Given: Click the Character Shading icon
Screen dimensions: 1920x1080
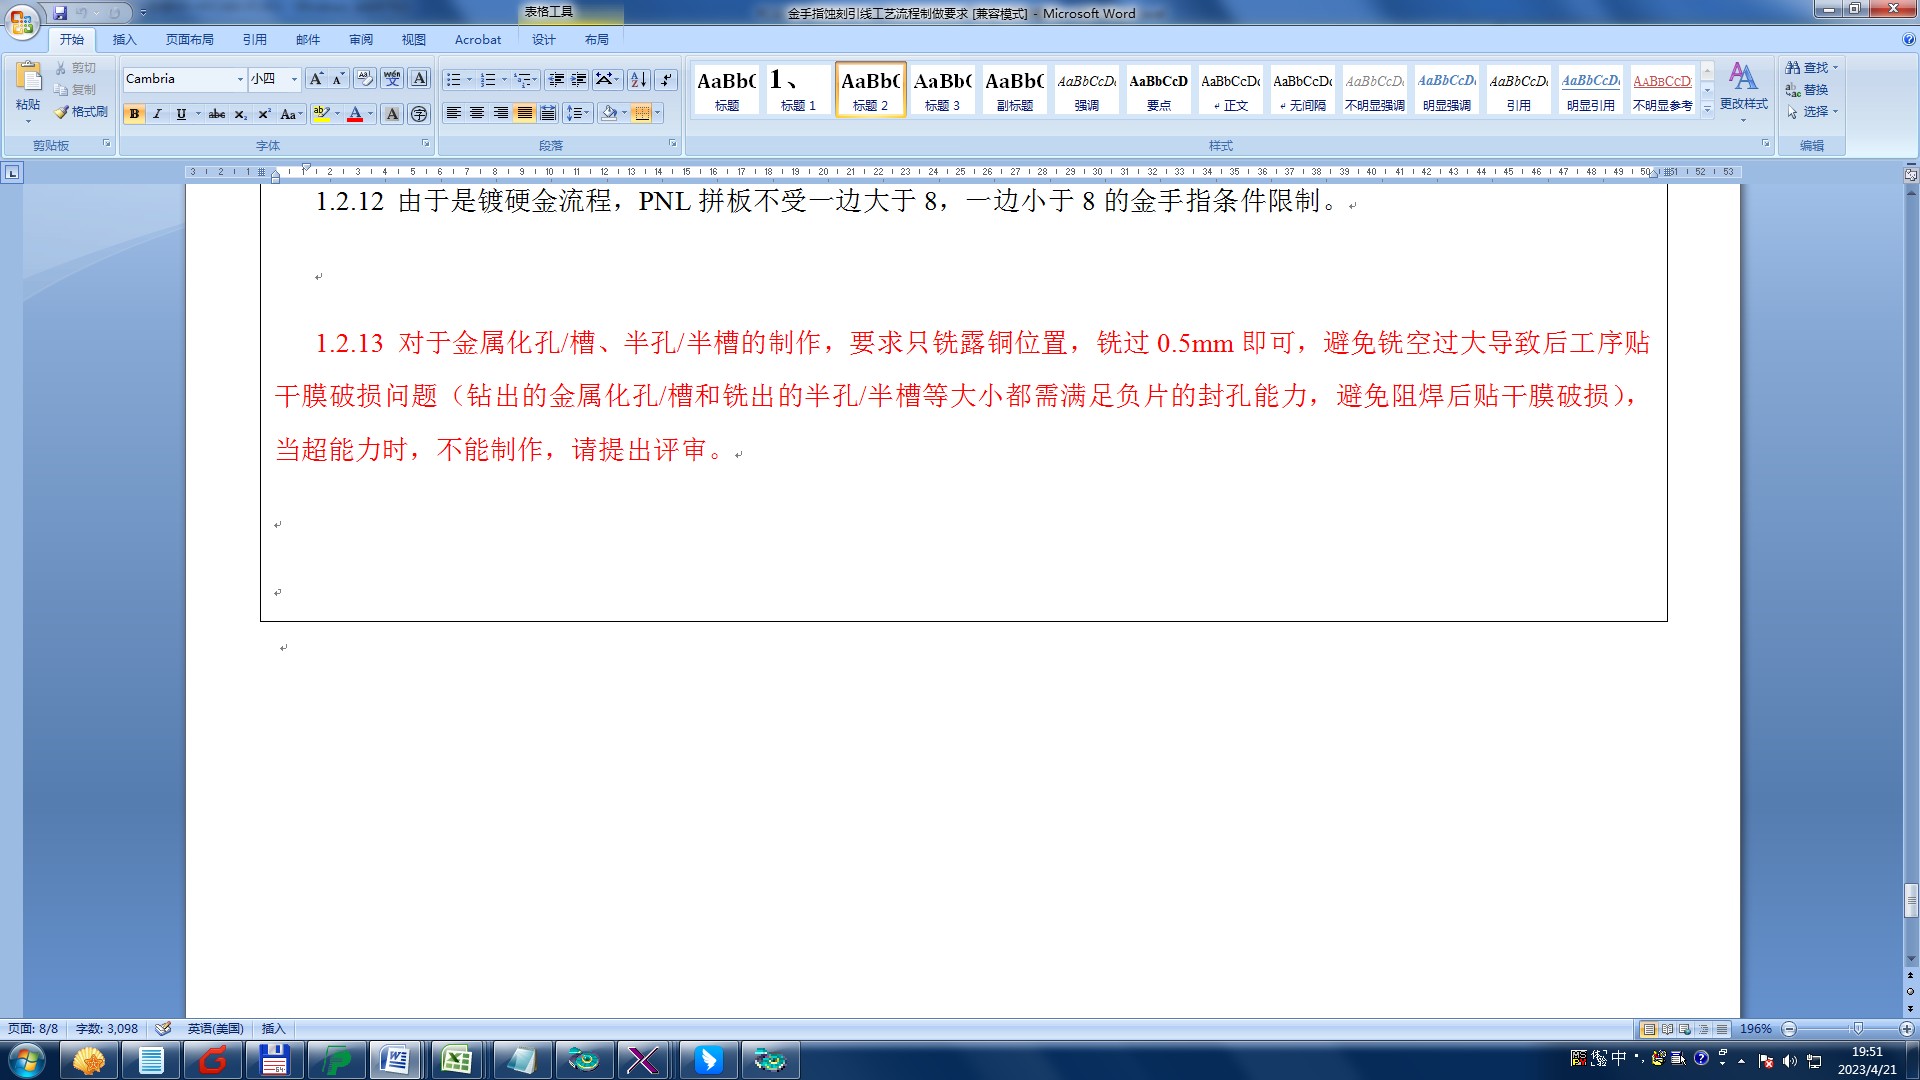Looking at the screenshot, I should (392, 114).
